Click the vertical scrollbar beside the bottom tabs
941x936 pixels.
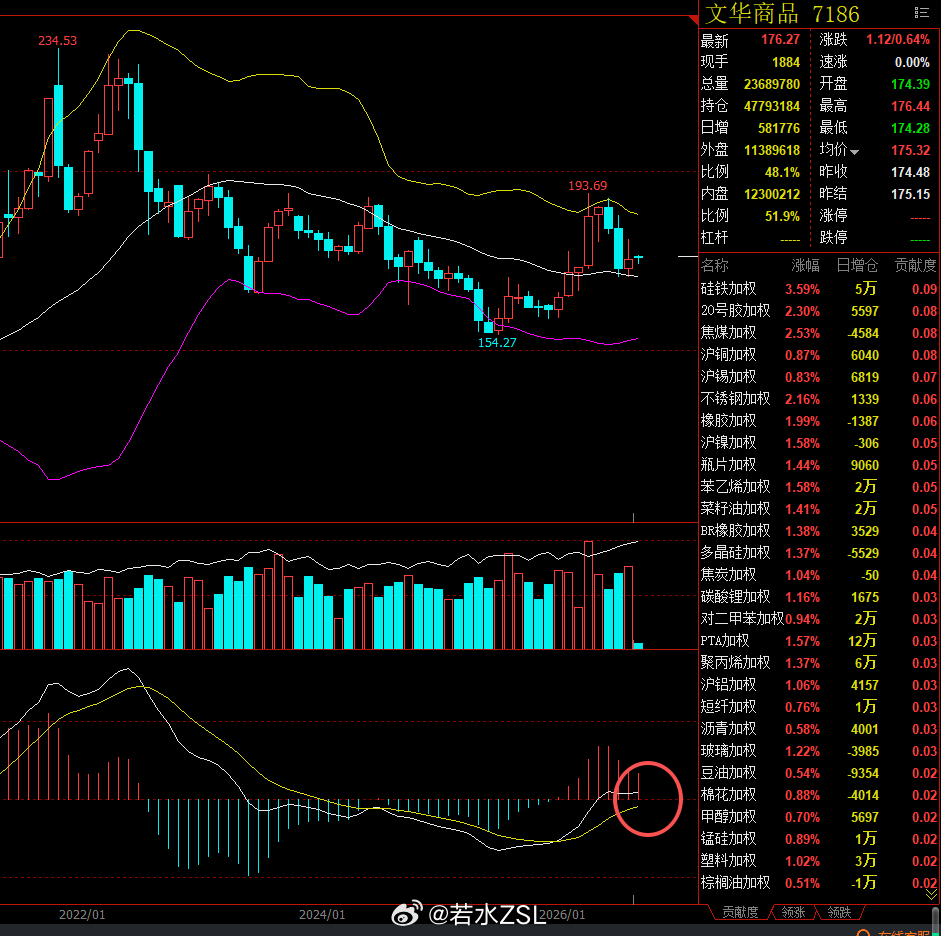[936, 920]
